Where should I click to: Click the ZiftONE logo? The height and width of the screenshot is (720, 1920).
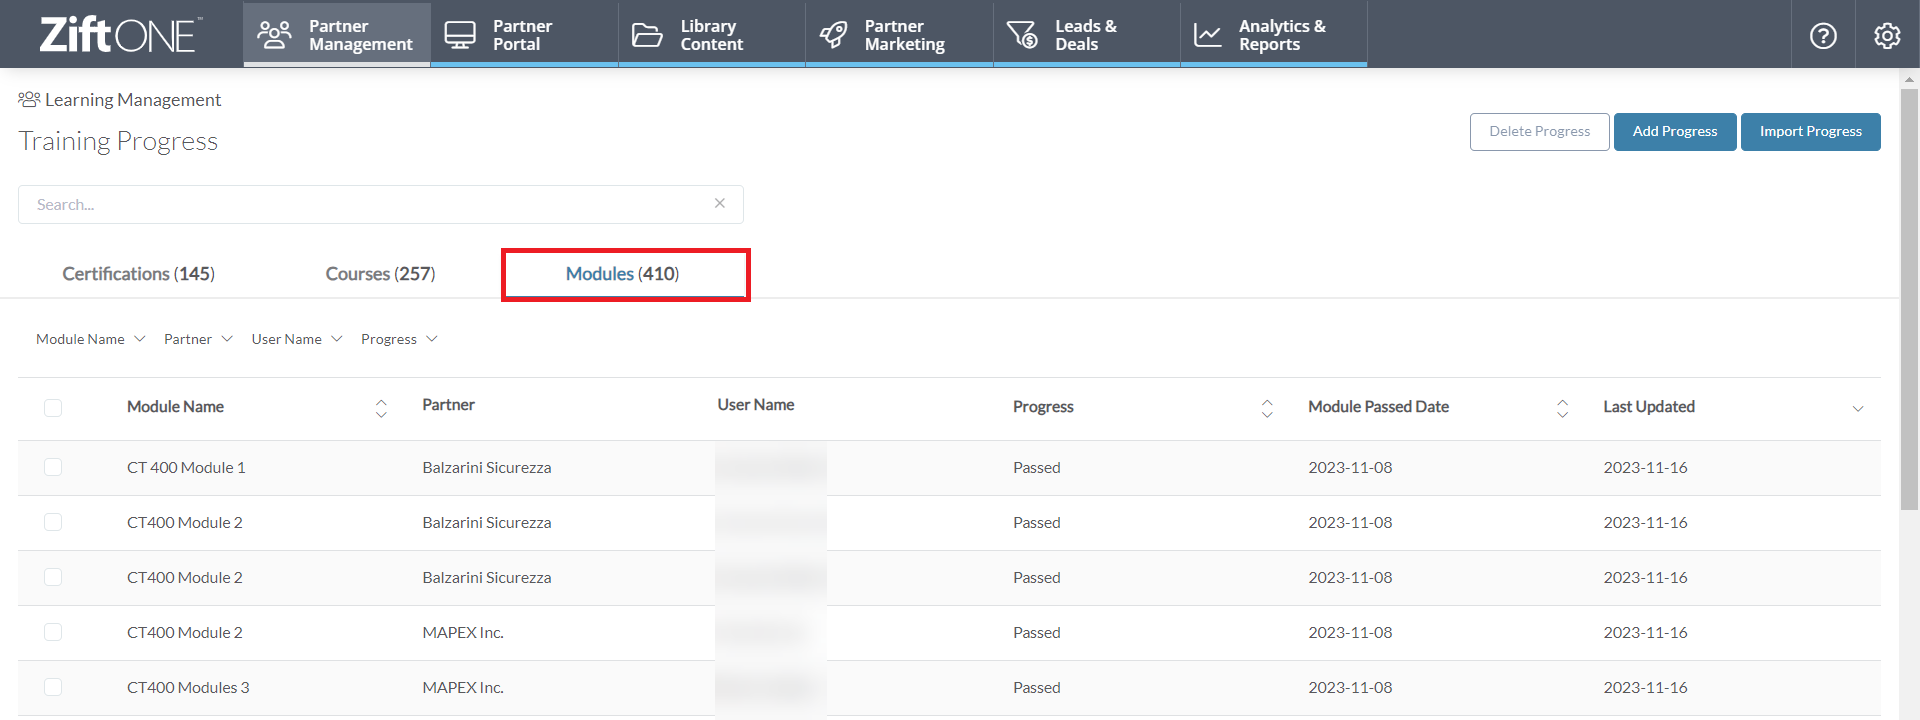[120, 35]
